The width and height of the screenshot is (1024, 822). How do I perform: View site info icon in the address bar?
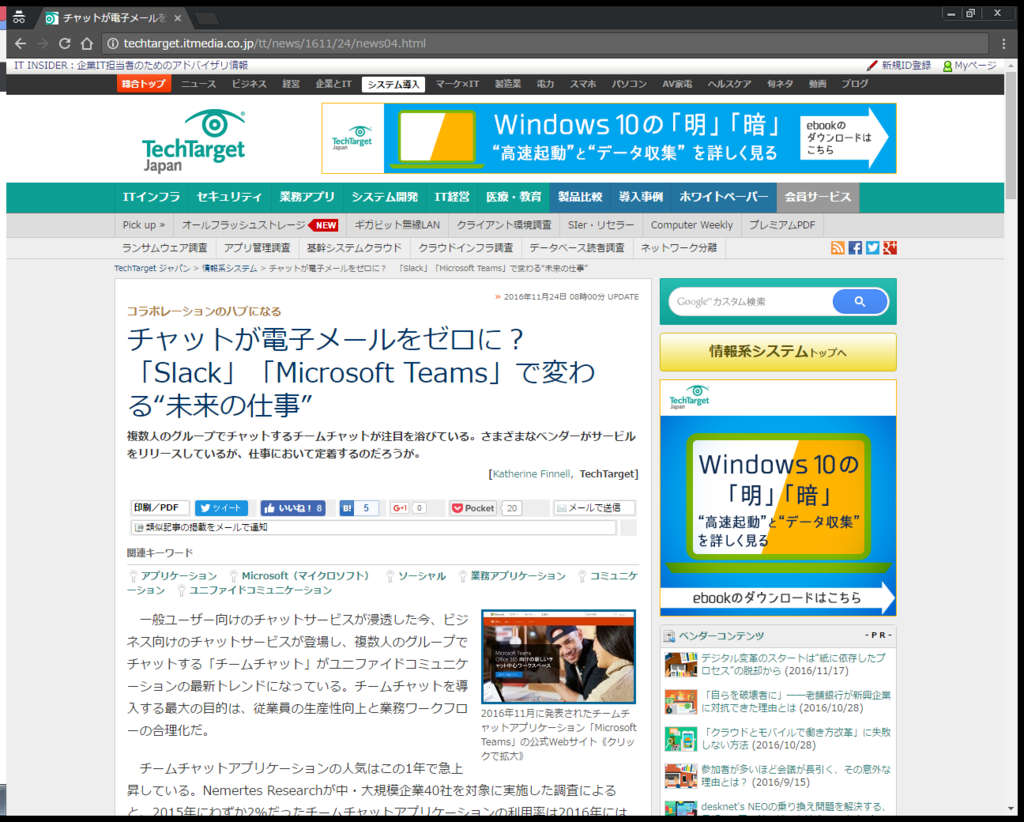coord(112,44)
